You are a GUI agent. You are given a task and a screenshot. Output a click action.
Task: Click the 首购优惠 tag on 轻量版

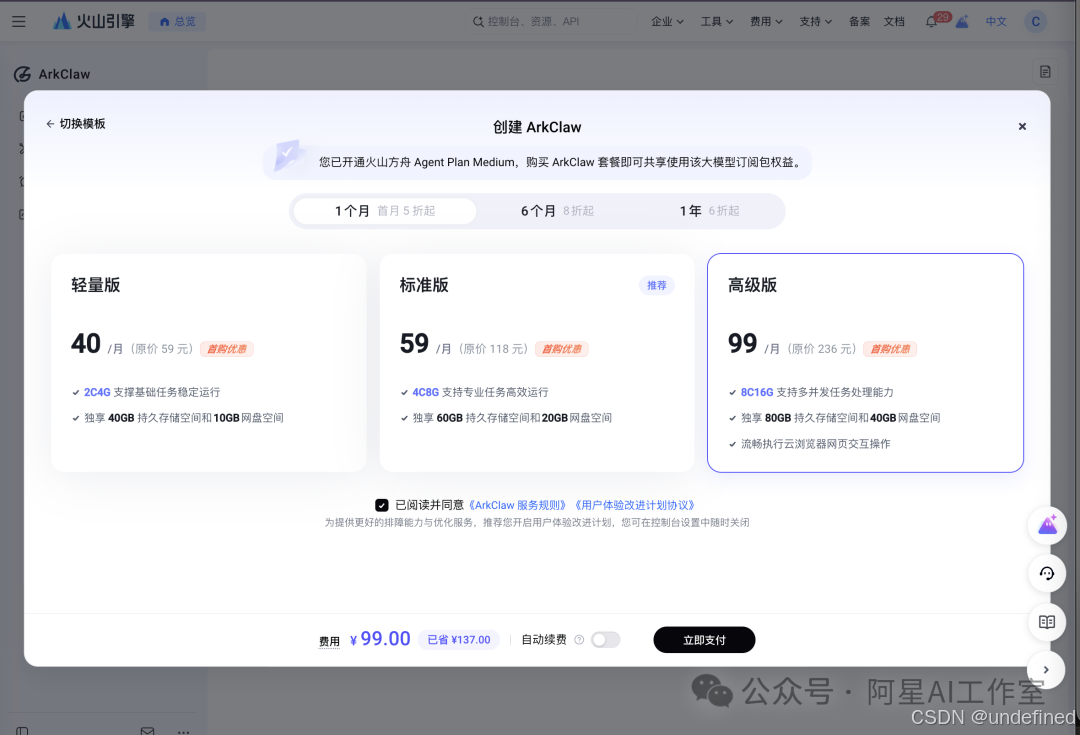(227, 349)
